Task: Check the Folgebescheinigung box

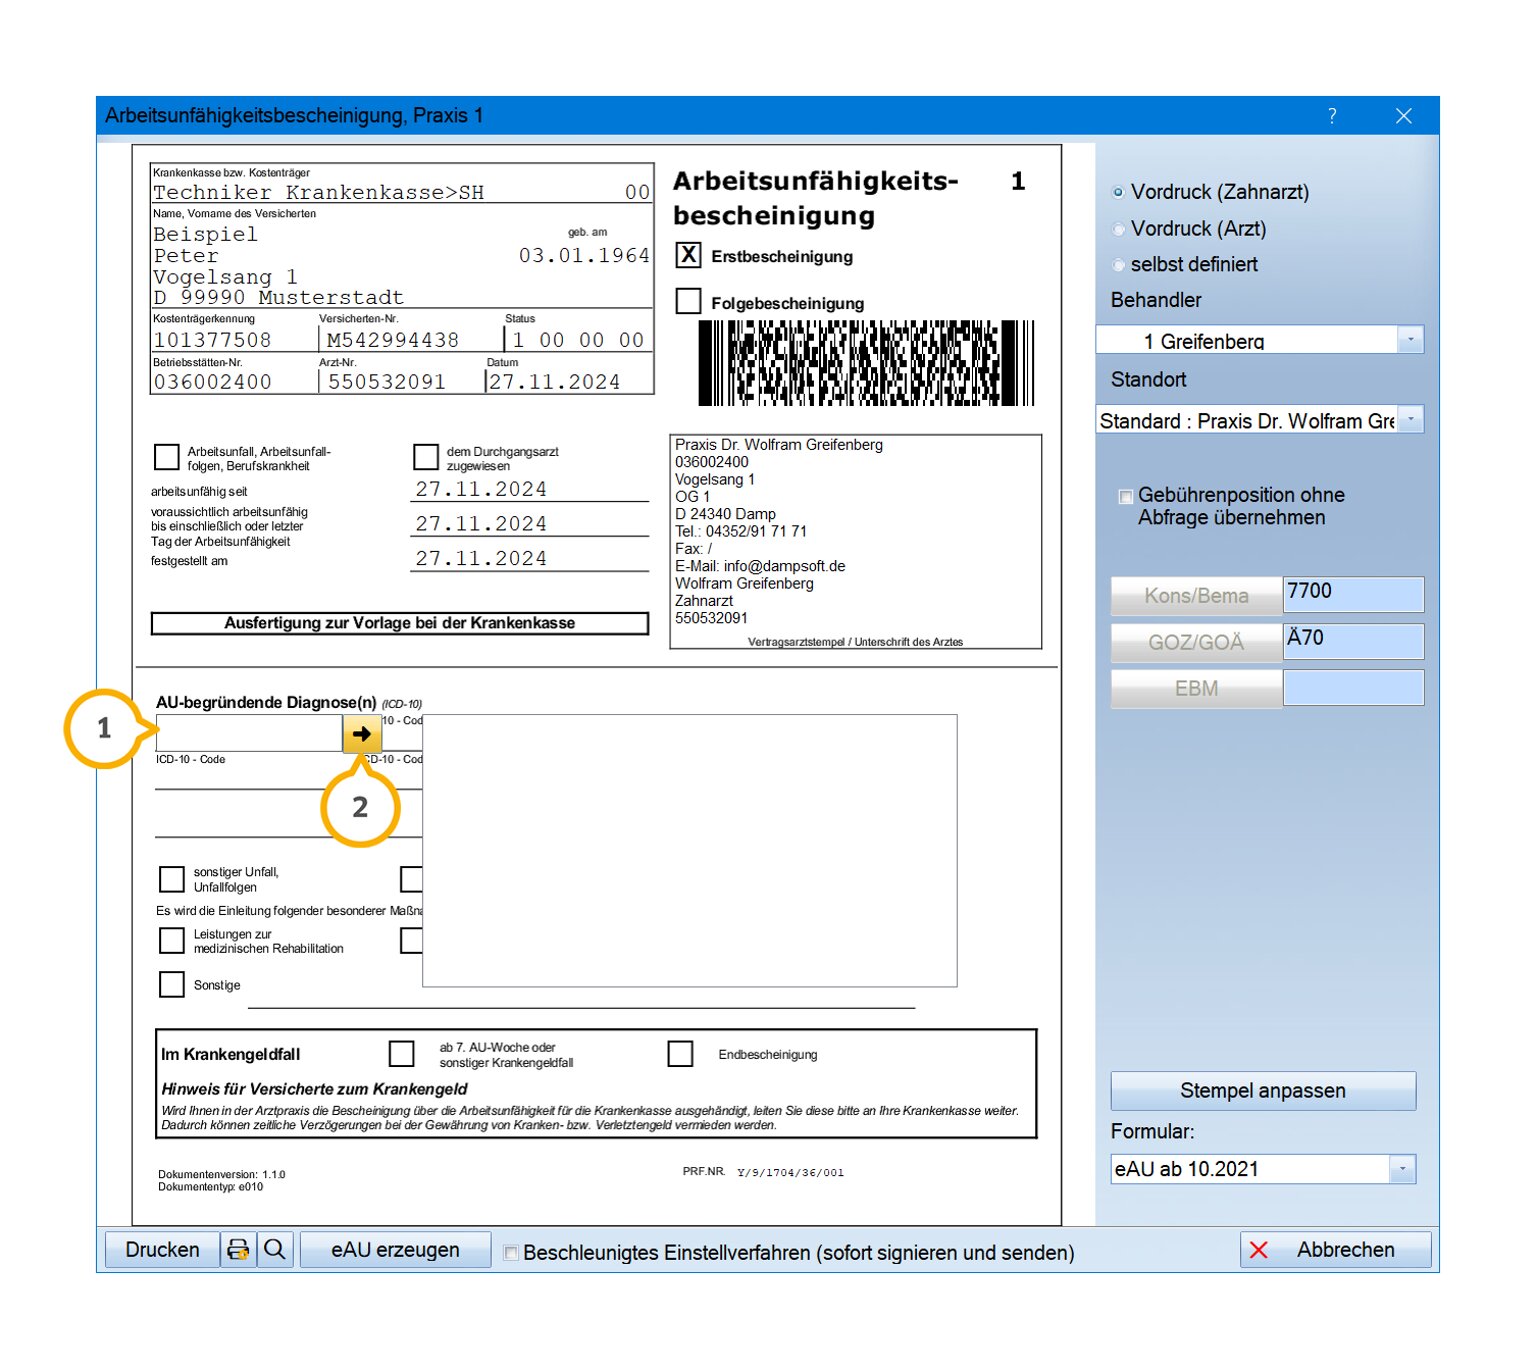Action: pos(688,301)
